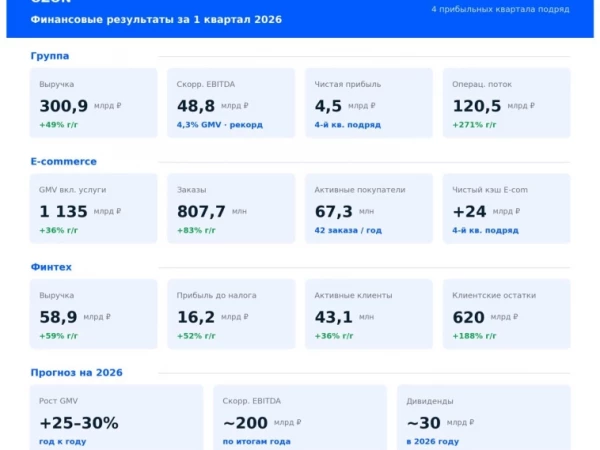The width and height of the screenshot is (600, 450).
Task: Click the Группа 'Скорр. EBITDA' value 48,8
Action: (196, 106)
